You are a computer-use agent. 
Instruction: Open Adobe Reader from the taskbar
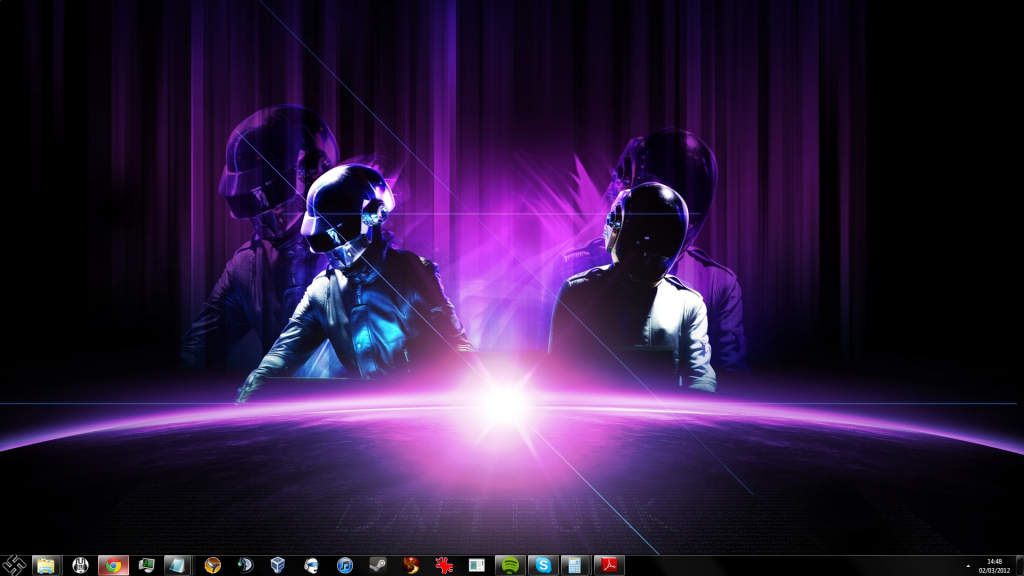609,566
